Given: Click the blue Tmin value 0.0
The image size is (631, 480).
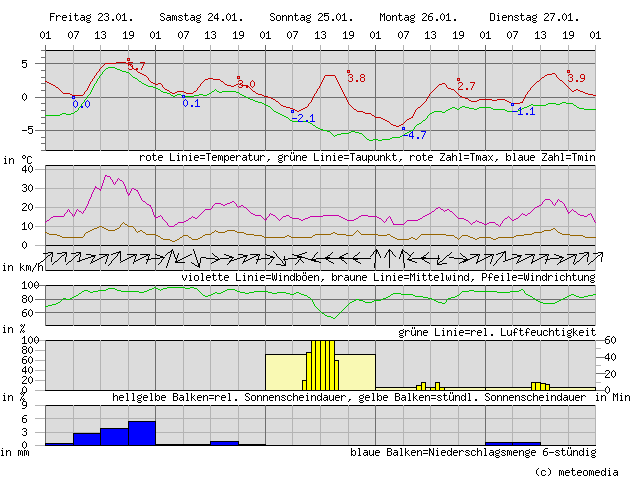Looking at the screenshot, I should point(81,104).
